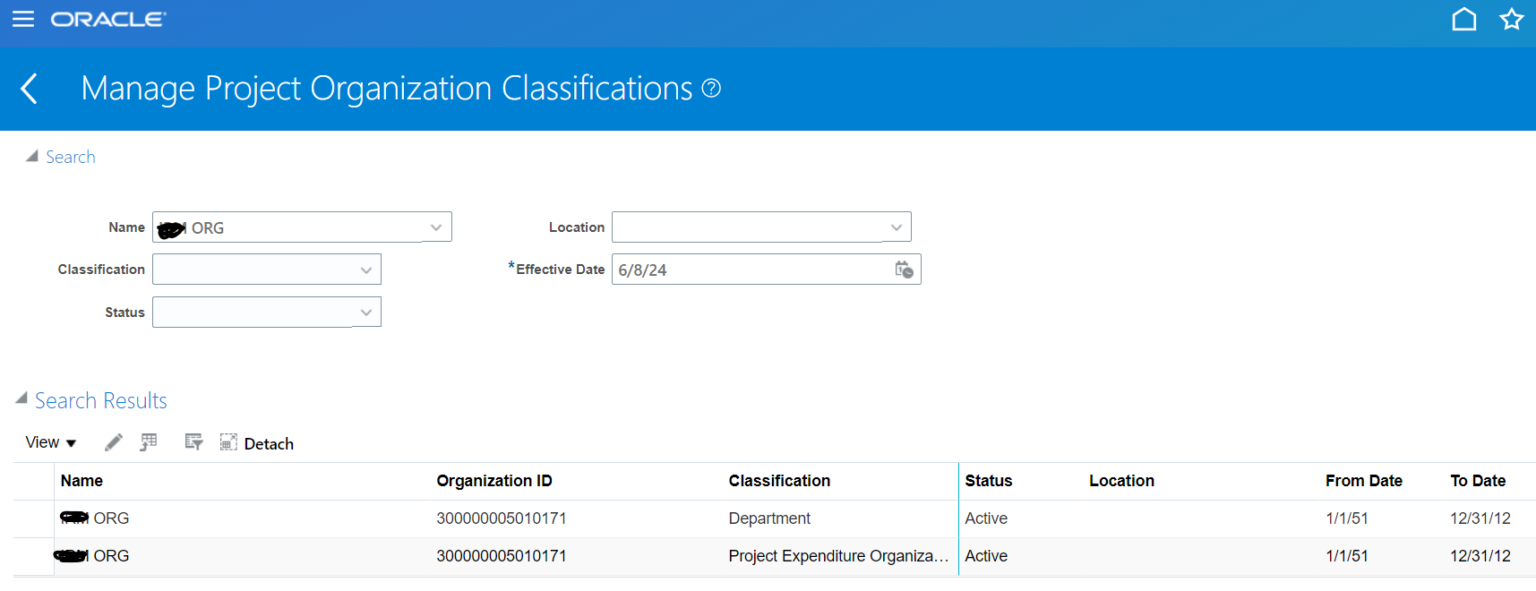The image size is (1536, 591).
Task: Click the Detach table icon
Action: (x=228, y=441)
